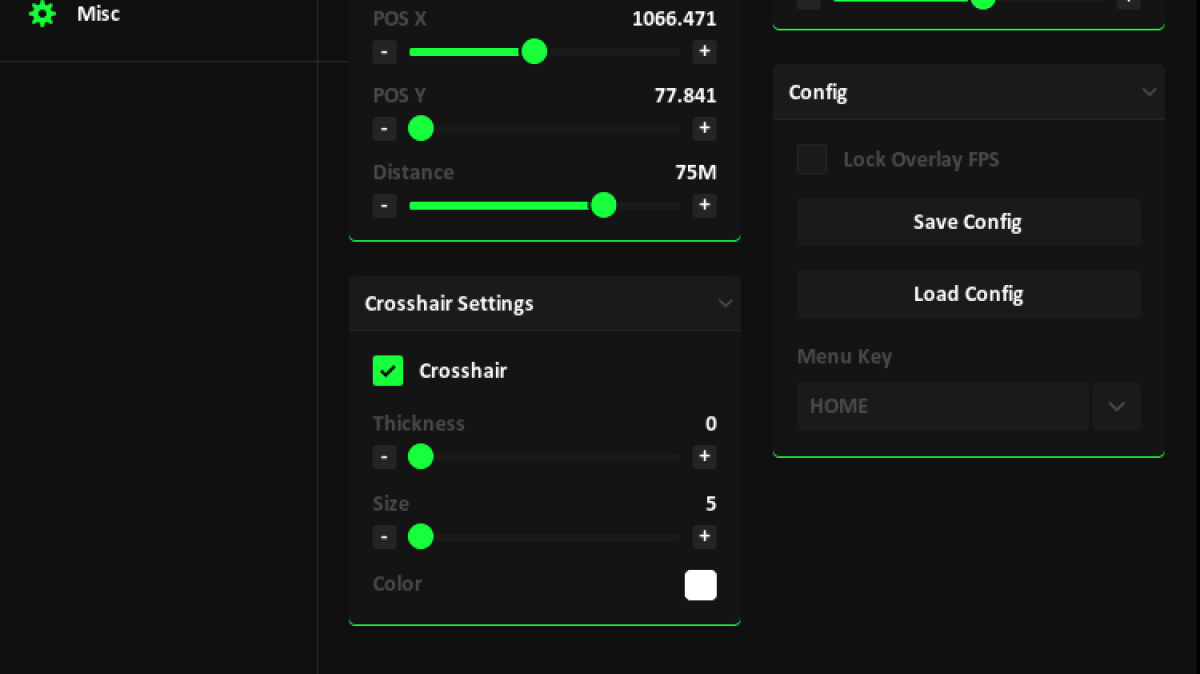Viewport: 1200px width, 674px height.
Task: Click the Distance slider handle
Action: [x=603, y=205]
